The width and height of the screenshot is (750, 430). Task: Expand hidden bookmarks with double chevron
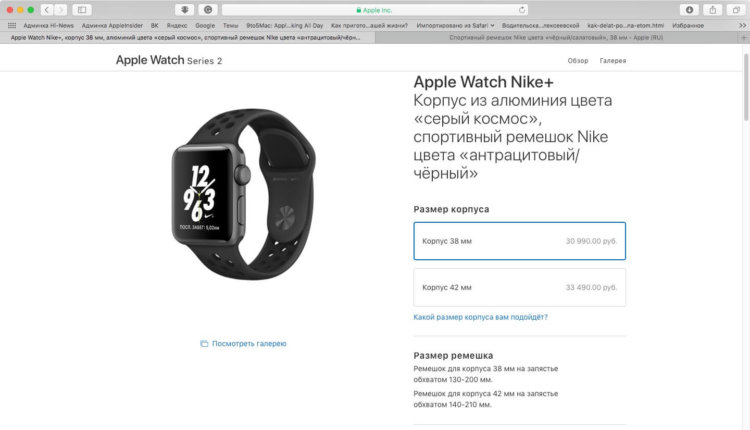pyautogui.click(x=742, y=25)
